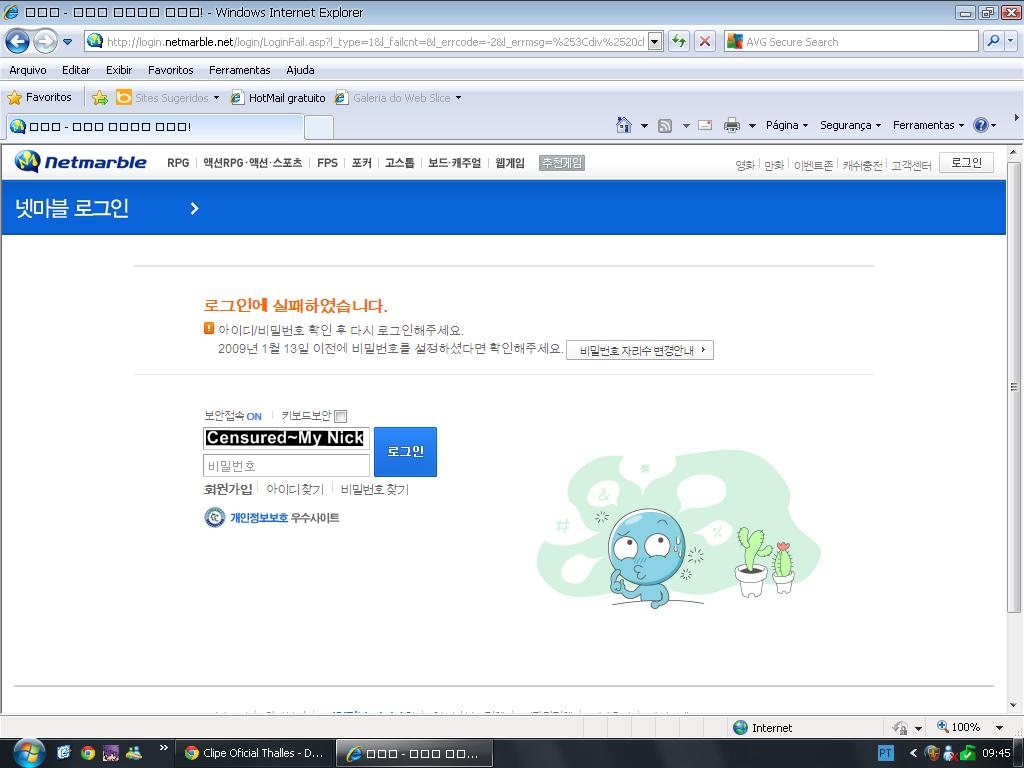
Task: Click the 비밀번호 자리수 변경안내 button
Action: [640, 350]
